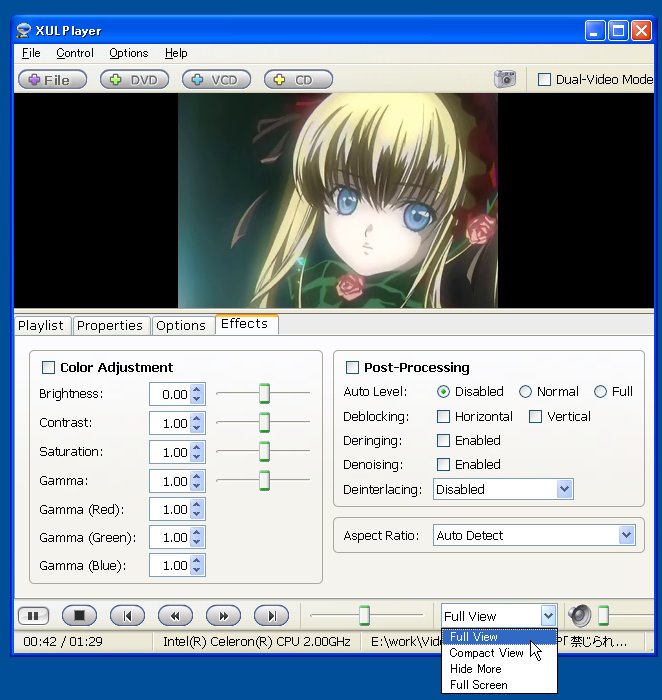Click the speaker volume icon
Viewport: 662px width, 700px height.
[579, 615]
